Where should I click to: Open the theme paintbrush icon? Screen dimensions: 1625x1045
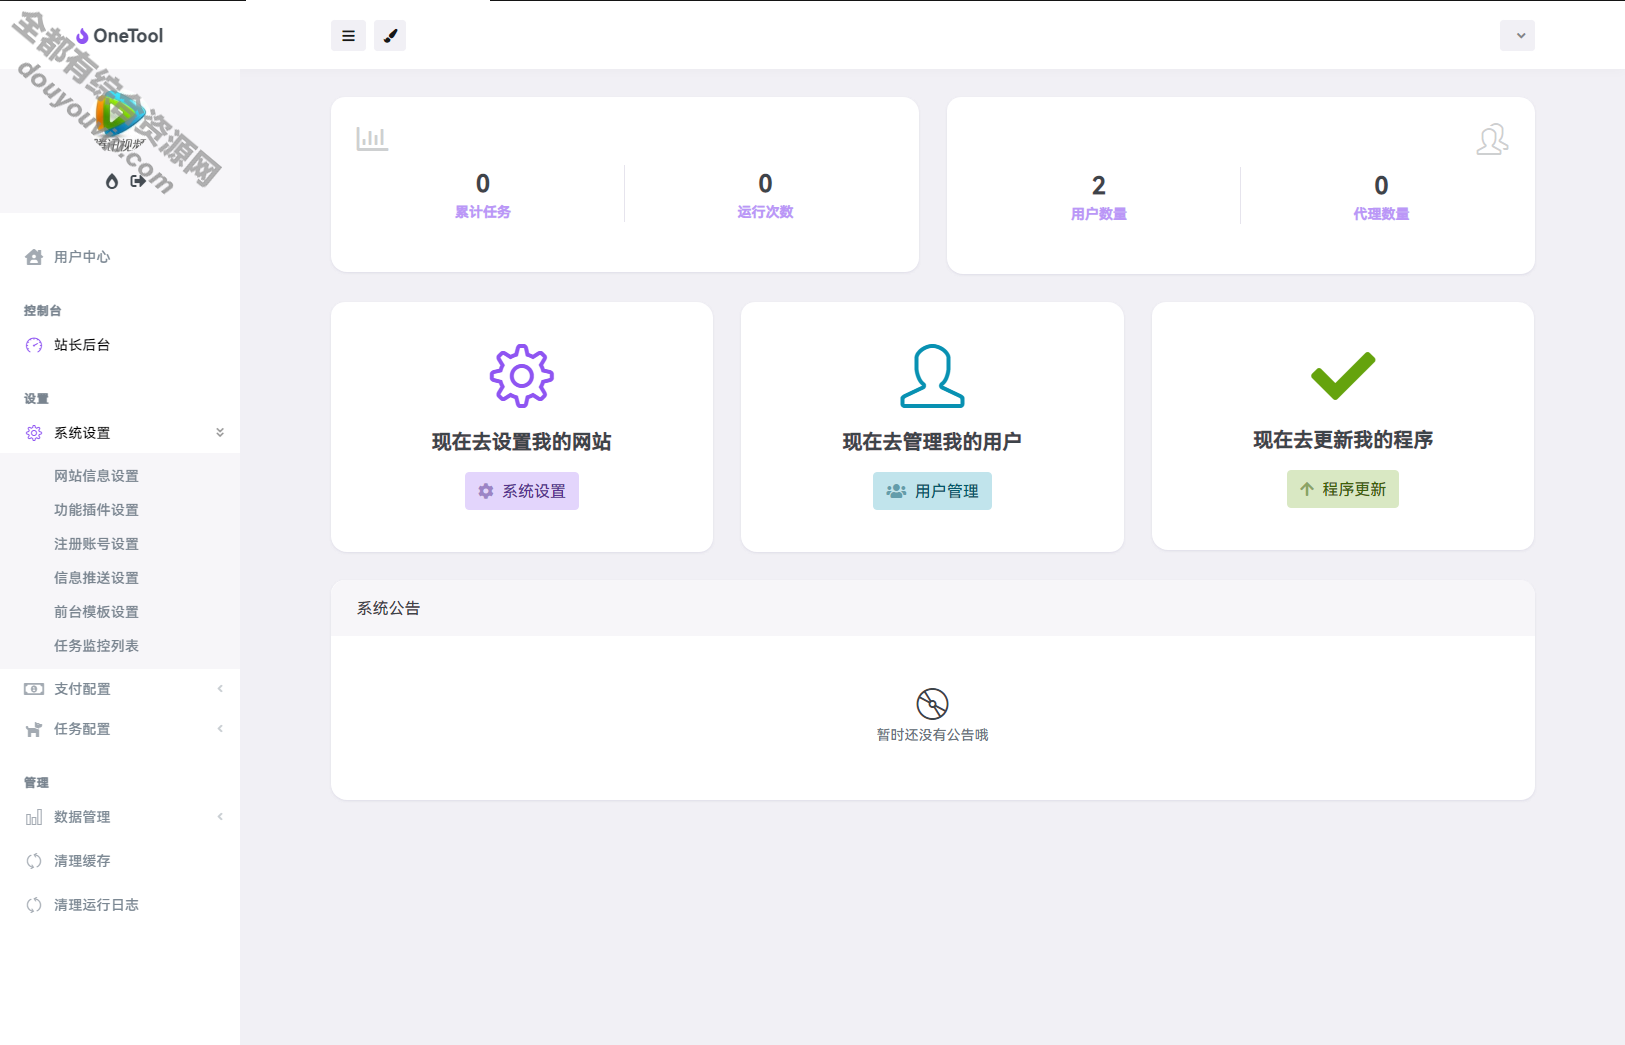click(x=390, y=36)
